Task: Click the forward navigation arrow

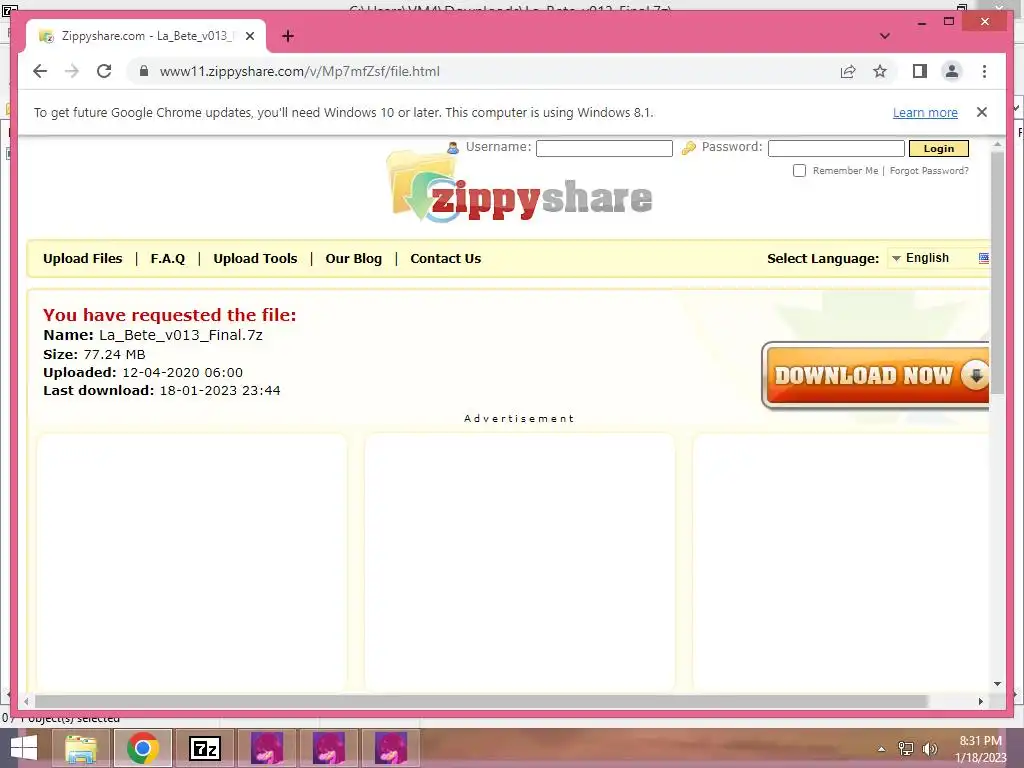Action: tap(72, 71)
